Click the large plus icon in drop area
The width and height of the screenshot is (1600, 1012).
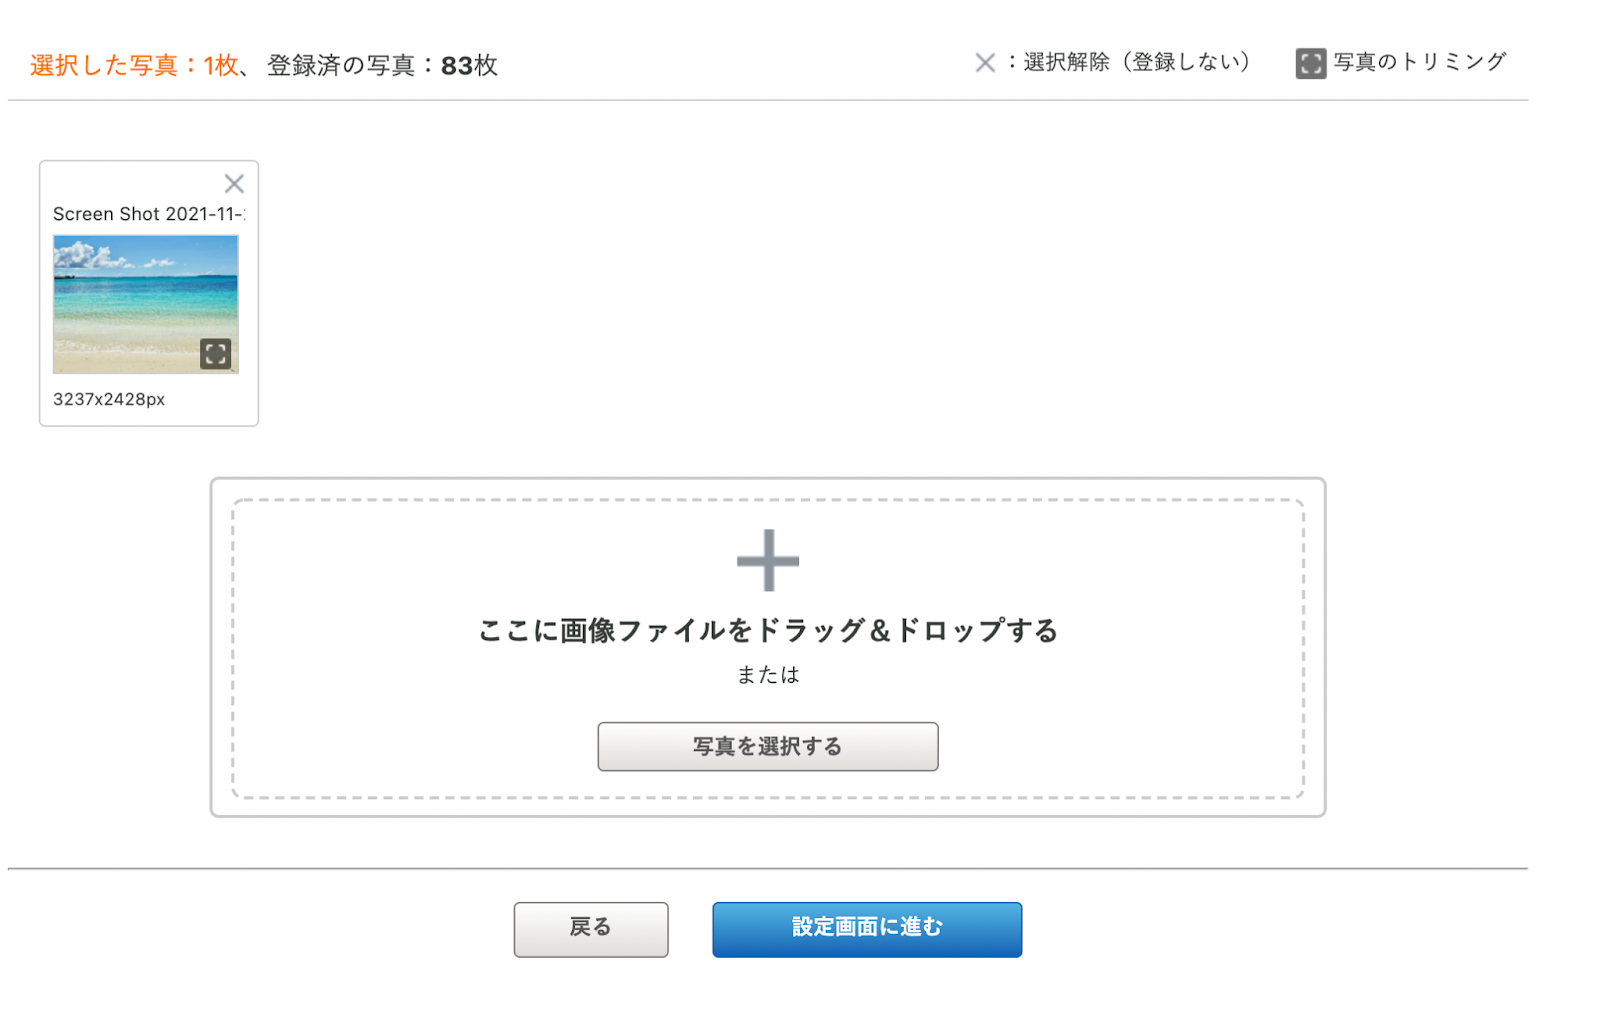click(x=768, y=560)
